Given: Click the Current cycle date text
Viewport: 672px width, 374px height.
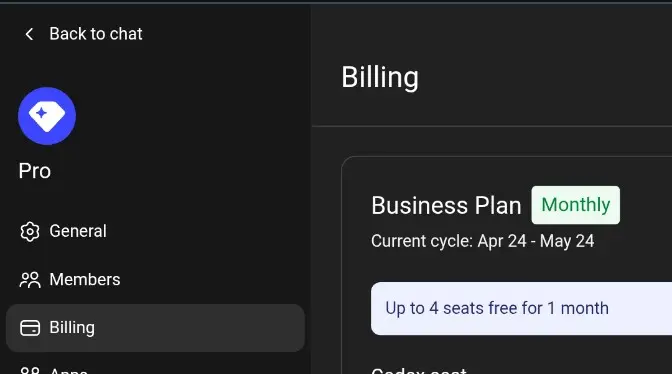Looking at the screenshot, I should pos(483,241).
